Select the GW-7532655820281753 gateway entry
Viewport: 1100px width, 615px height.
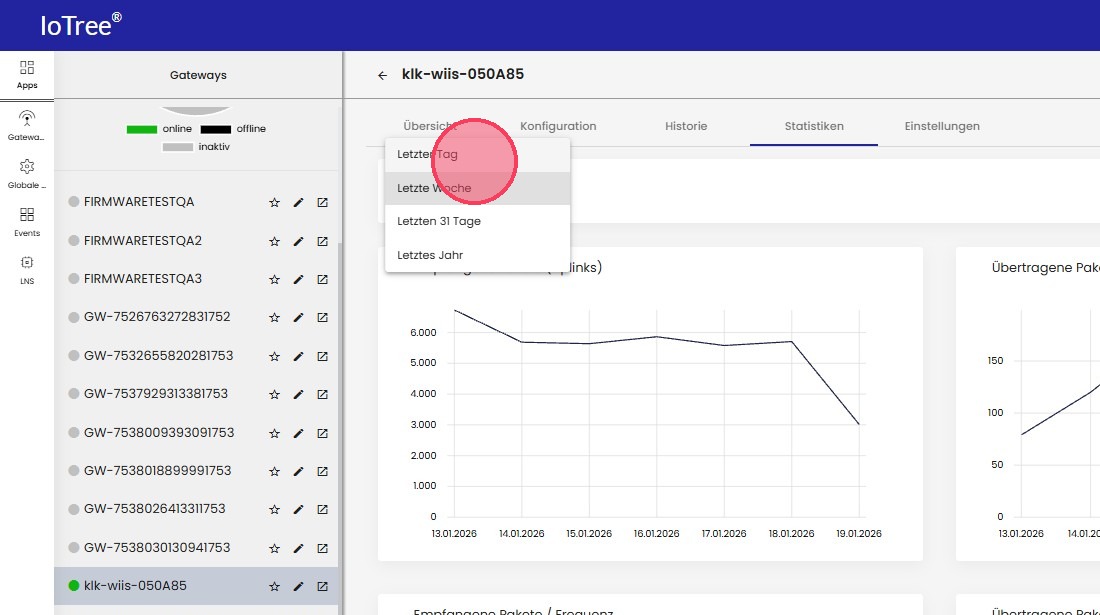(158, 356)
